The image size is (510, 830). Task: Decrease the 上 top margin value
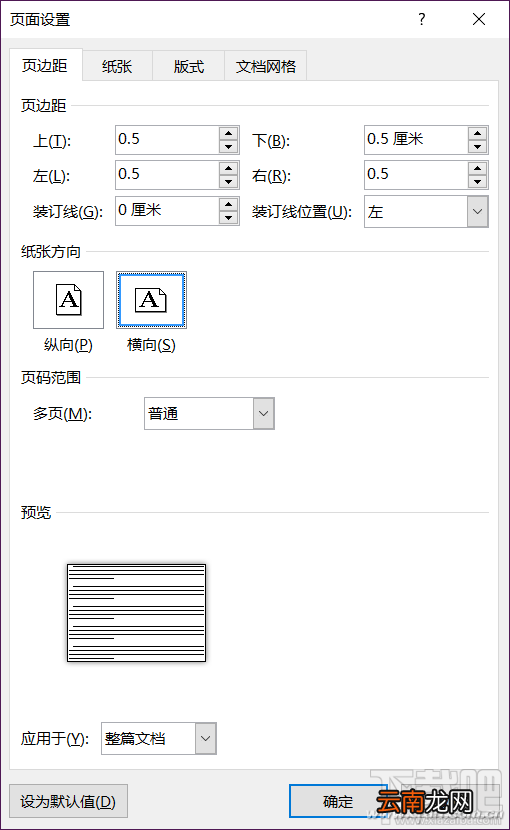click(x=228, y=147)
